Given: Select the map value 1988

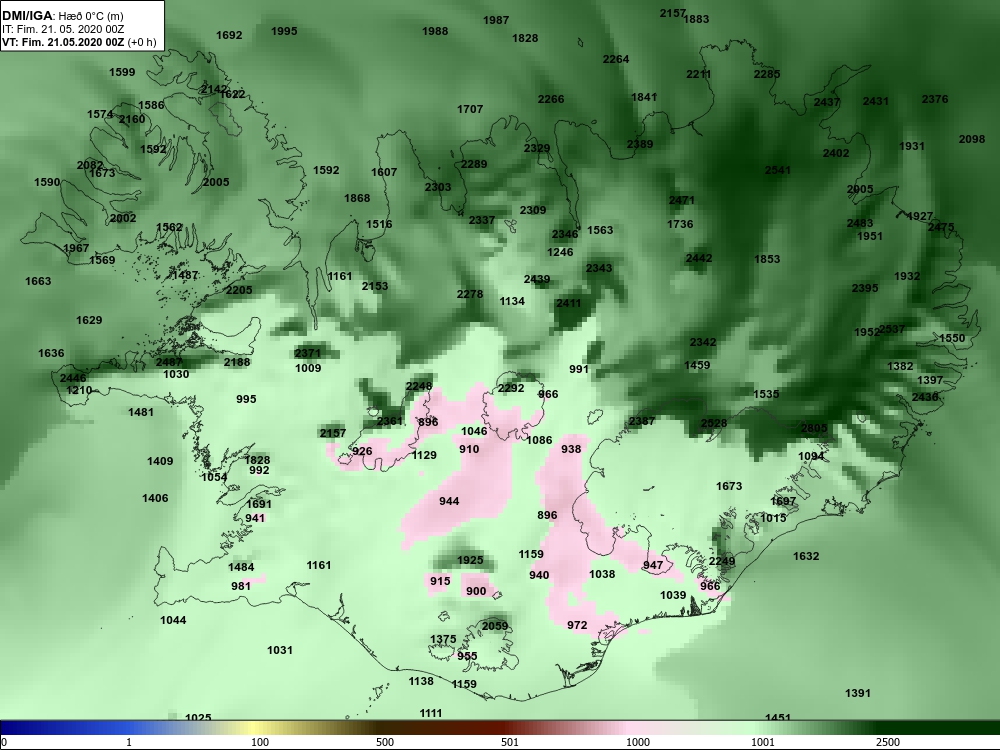Looking at the screenshot, I should pyautogui.click(x=435, y=31).
